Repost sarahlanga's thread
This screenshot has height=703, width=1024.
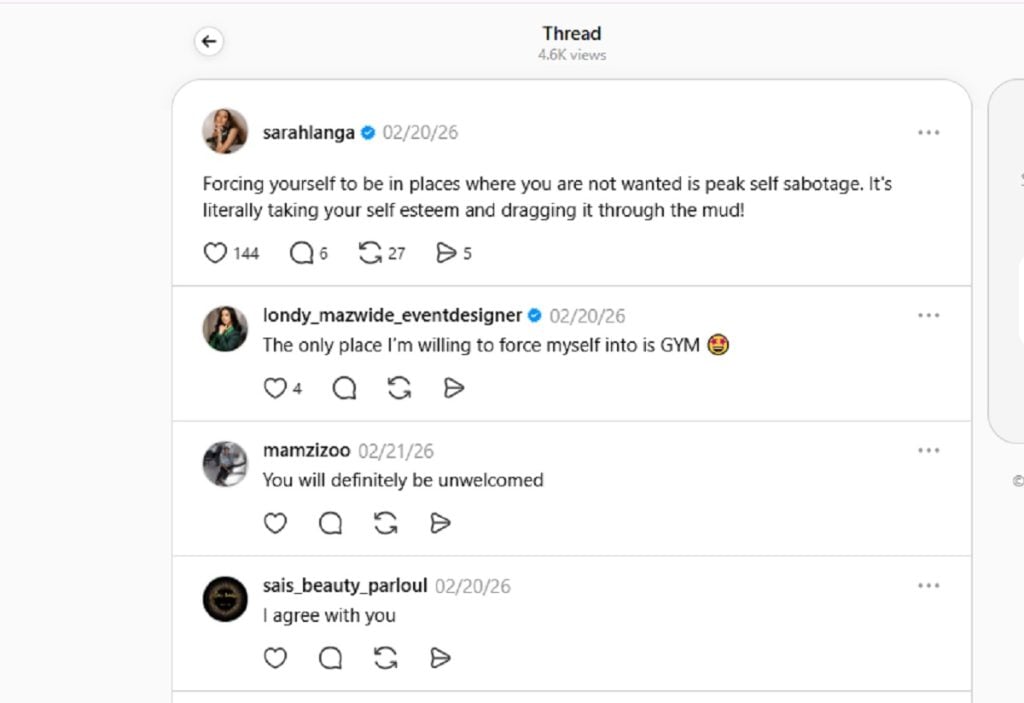[371, 254]
